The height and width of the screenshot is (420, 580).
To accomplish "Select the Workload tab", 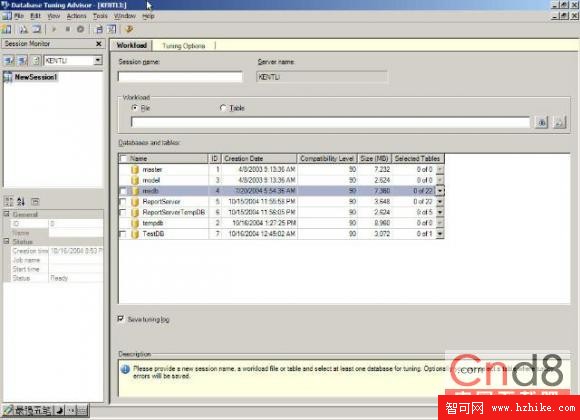I will tap(132, 46).
